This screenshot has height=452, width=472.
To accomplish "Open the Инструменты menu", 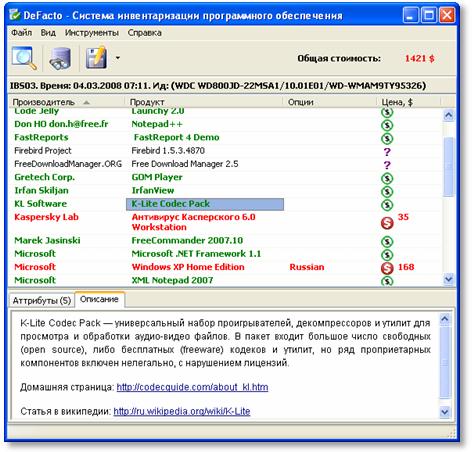I will point(92,33).
